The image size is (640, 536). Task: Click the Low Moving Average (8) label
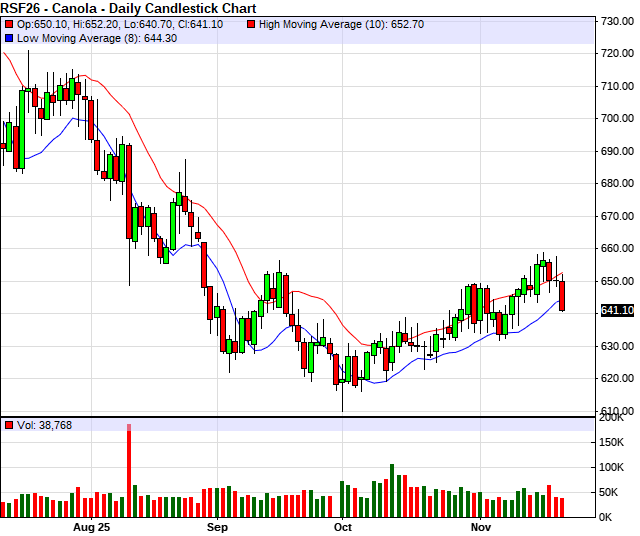point(86,37)
